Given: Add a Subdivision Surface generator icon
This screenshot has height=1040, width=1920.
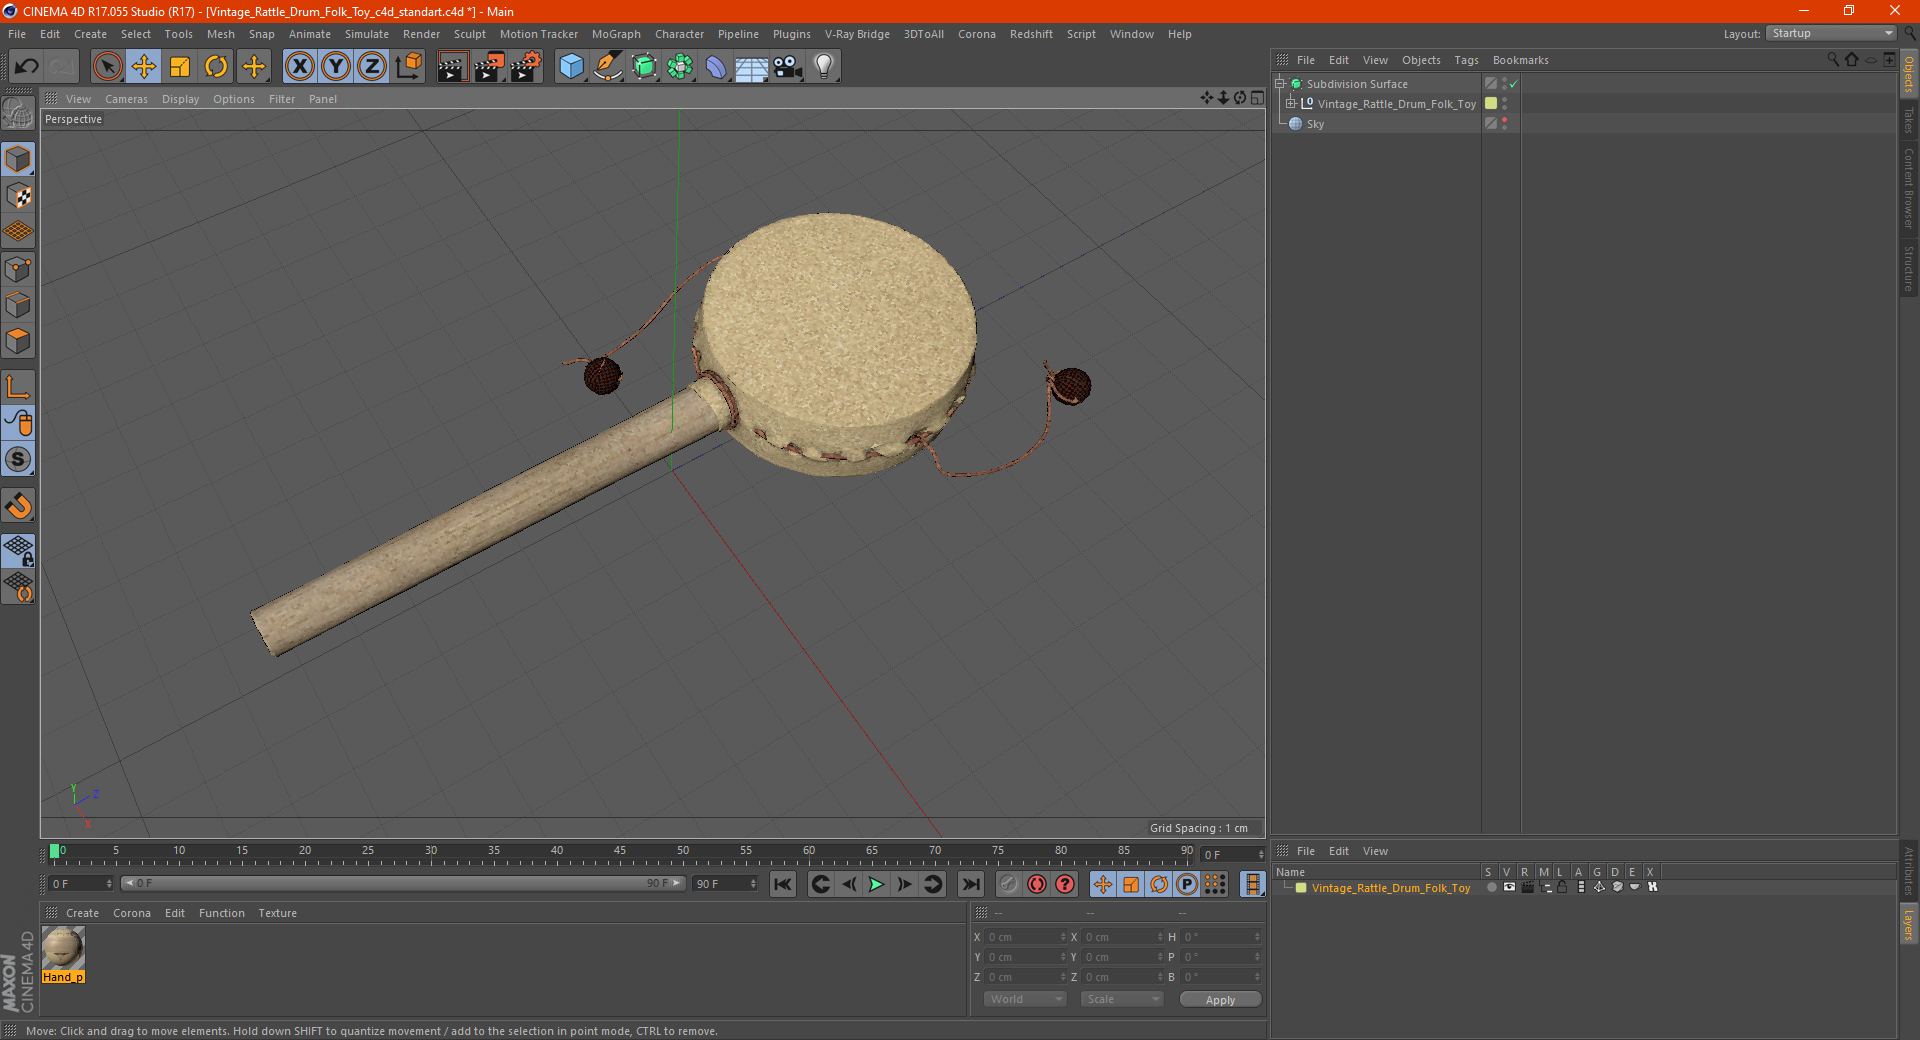Looking at the screenshot, I should (x=644, y=67).
